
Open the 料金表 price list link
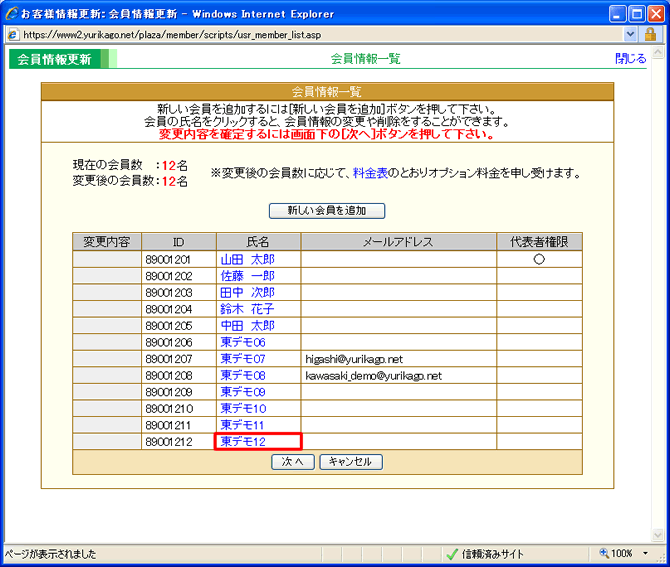click(x=370, y=173)
